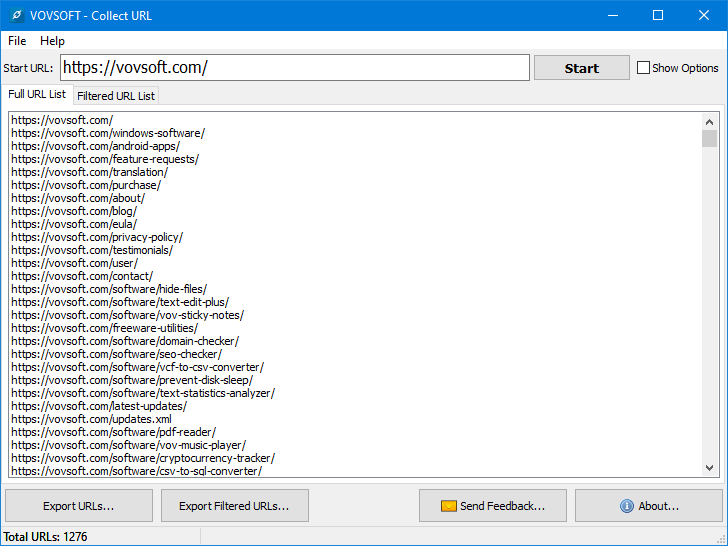Click Export Filtered URLs button
728x546 pixels.
point(234,506)
